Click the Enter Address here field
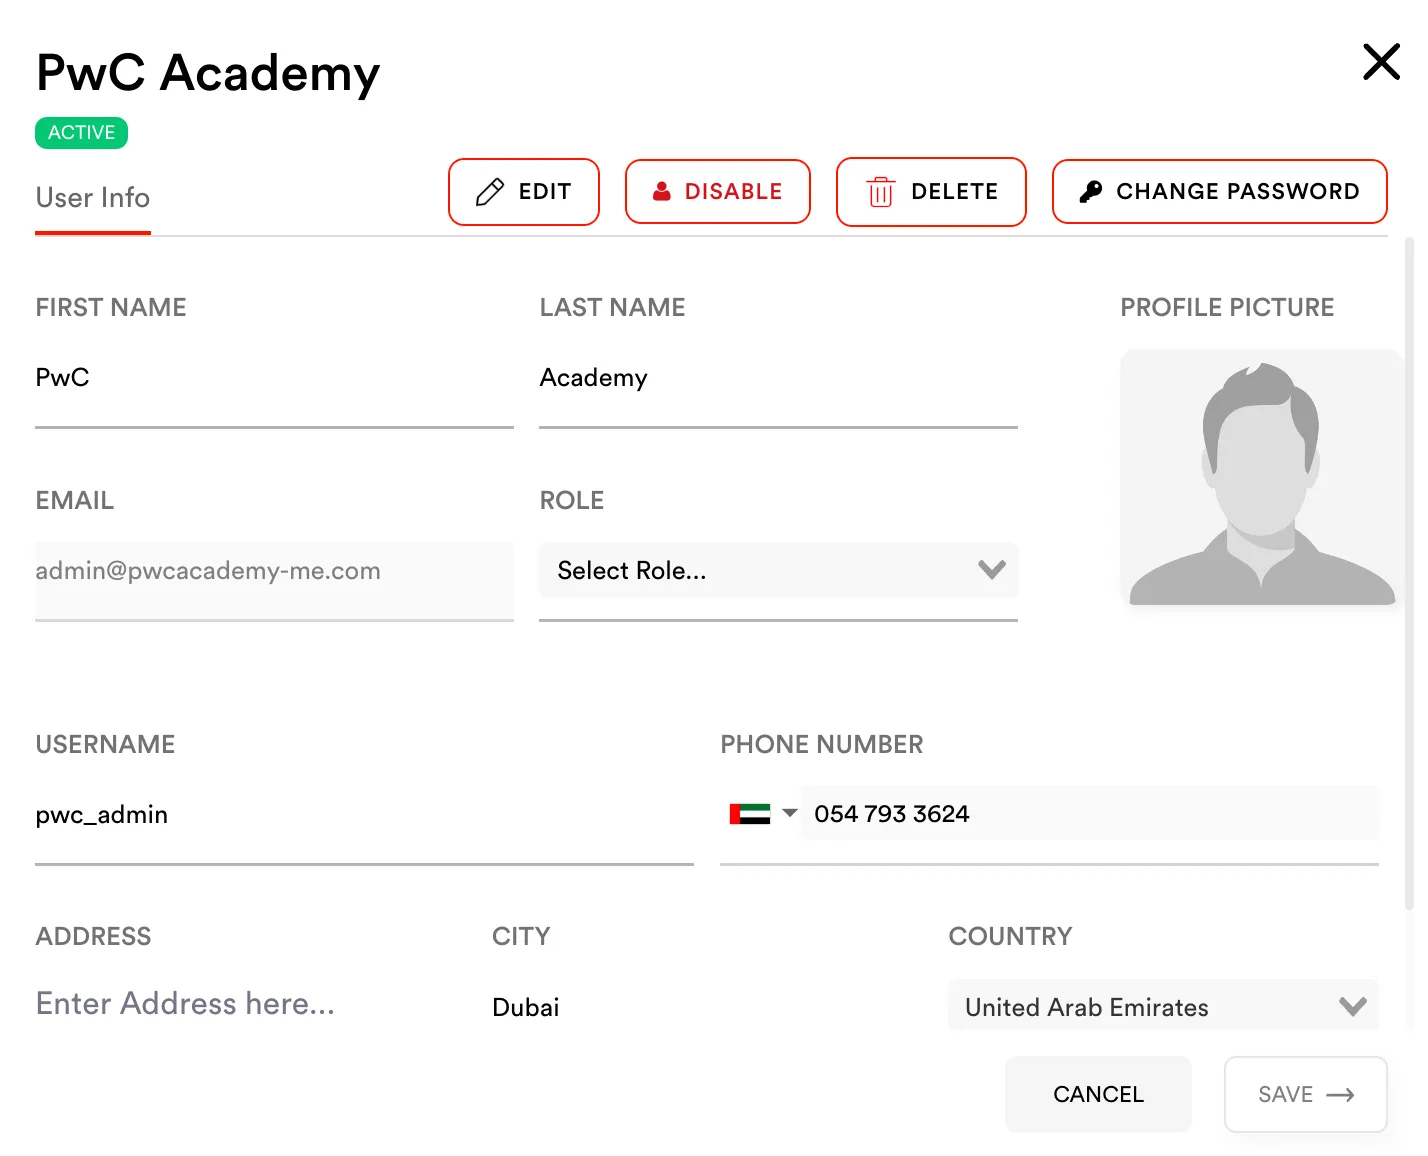1428x1156 pixels. click(250, 1004)
